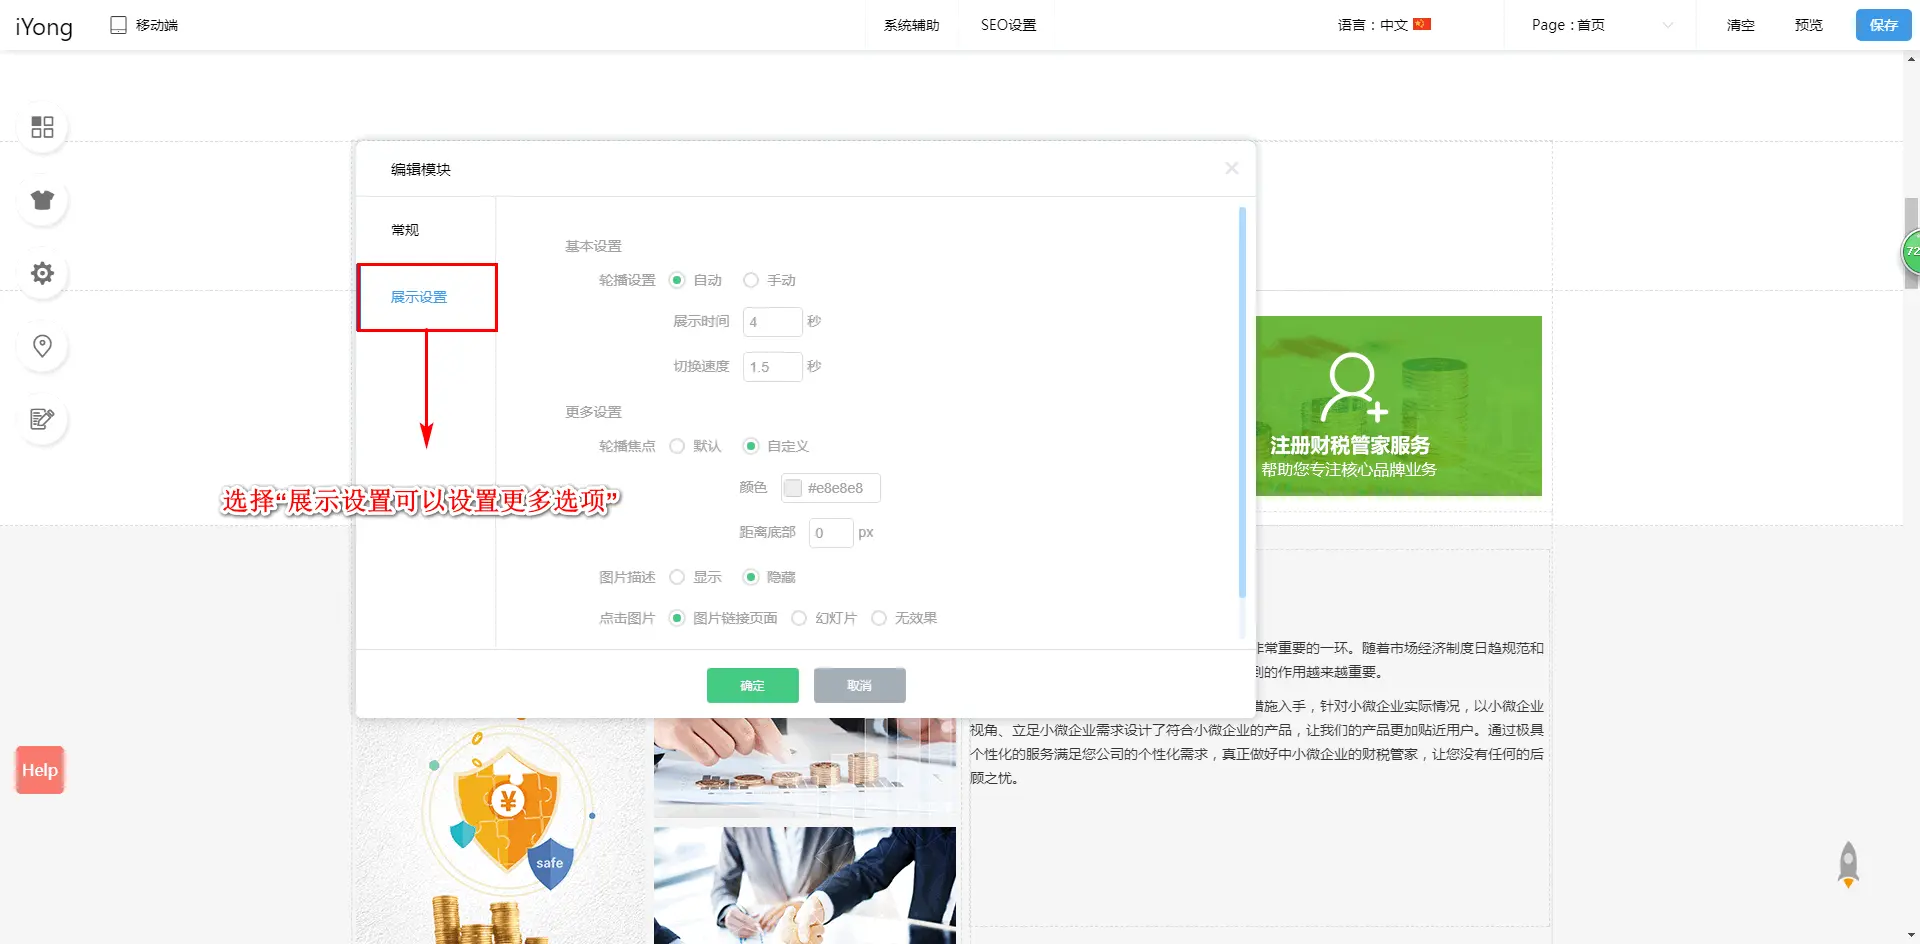Open the pink Help widget

click(x=39, y=770)
